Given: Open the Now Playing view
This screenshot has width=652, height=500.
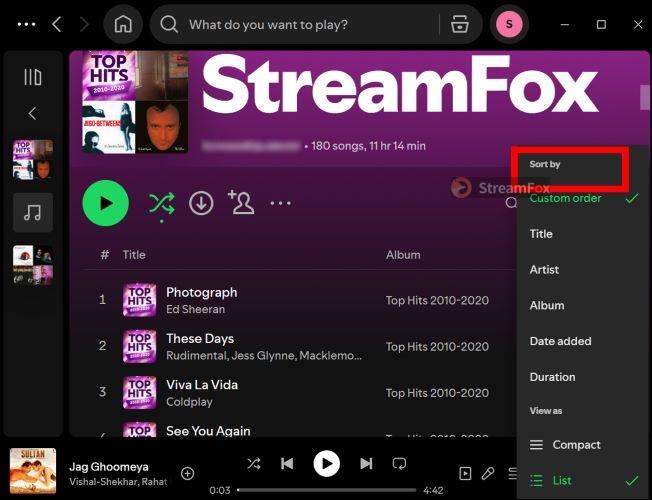Looking at the screenshot, I should tap(465, 473).
